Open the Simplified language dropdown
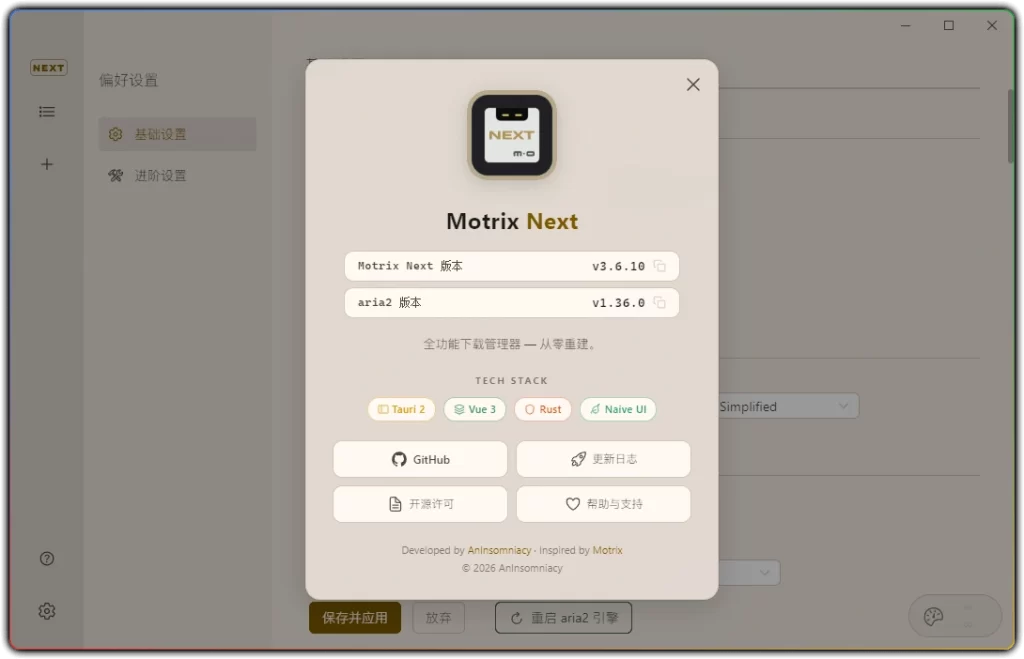The width and height of the screenshot is (1024, 659). [x=788, y=406]
